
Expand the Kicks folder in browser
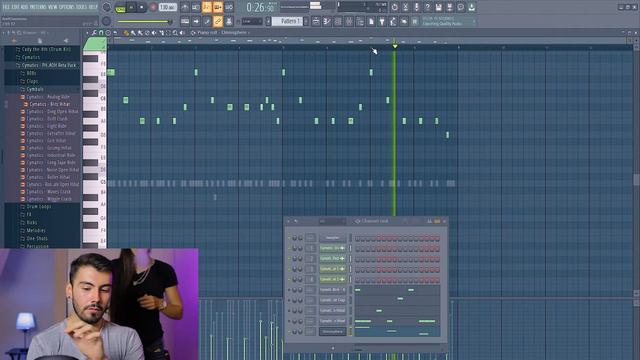click(31, 222)
